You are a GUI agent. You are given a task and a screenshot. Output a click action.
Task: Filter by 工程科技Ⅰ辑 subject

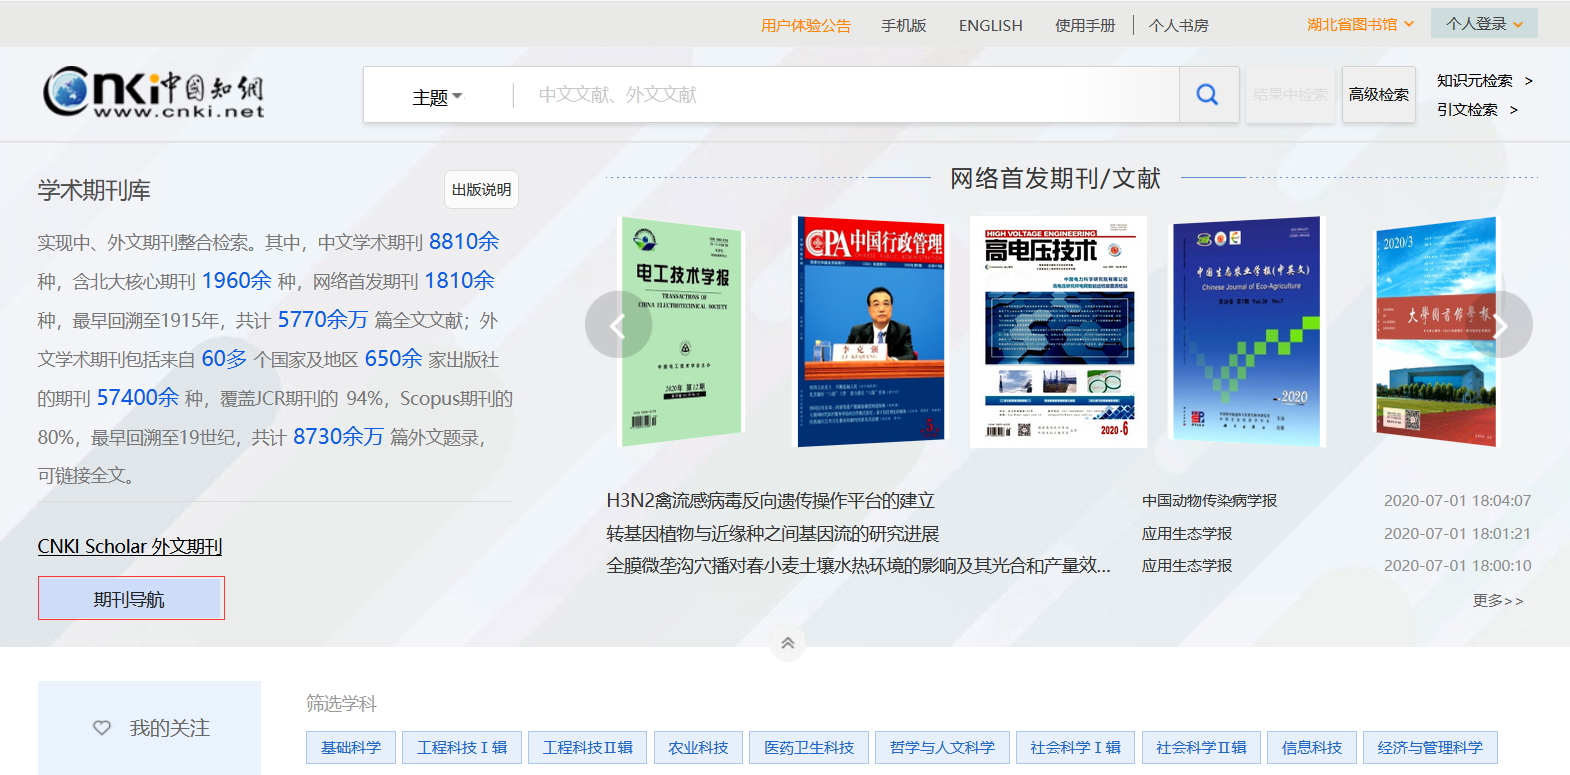click(x=462, y=748)
